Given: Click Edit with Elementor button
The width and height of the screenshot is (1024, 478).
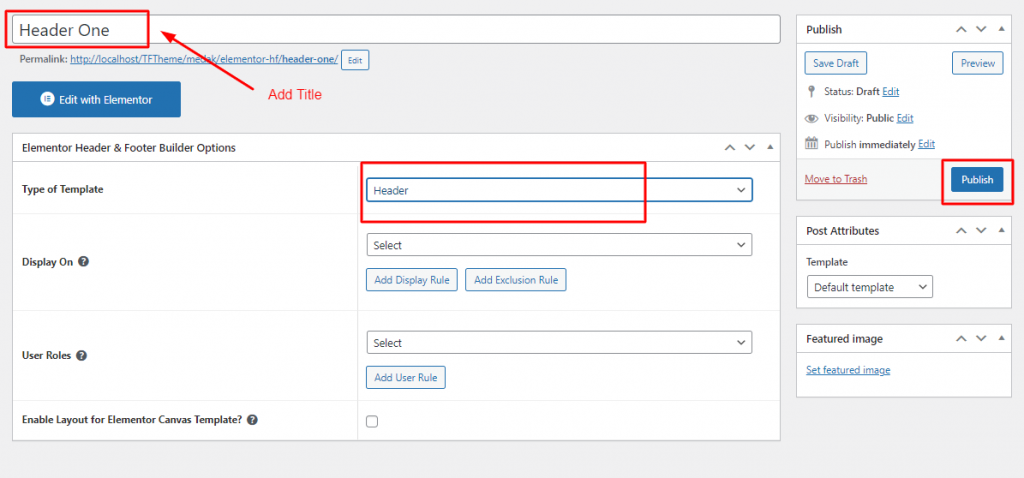Looking at the screenshot, I should point(96,100).
